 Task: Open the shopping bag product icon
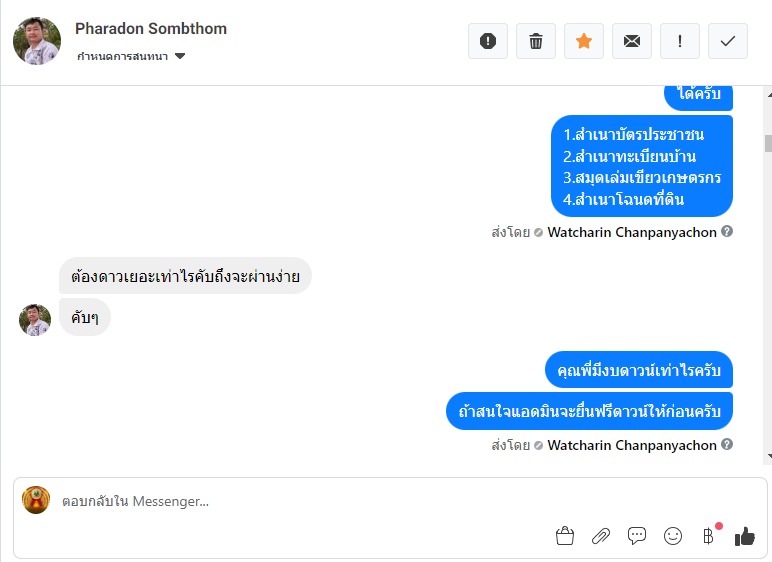click(x=565, y=536)
